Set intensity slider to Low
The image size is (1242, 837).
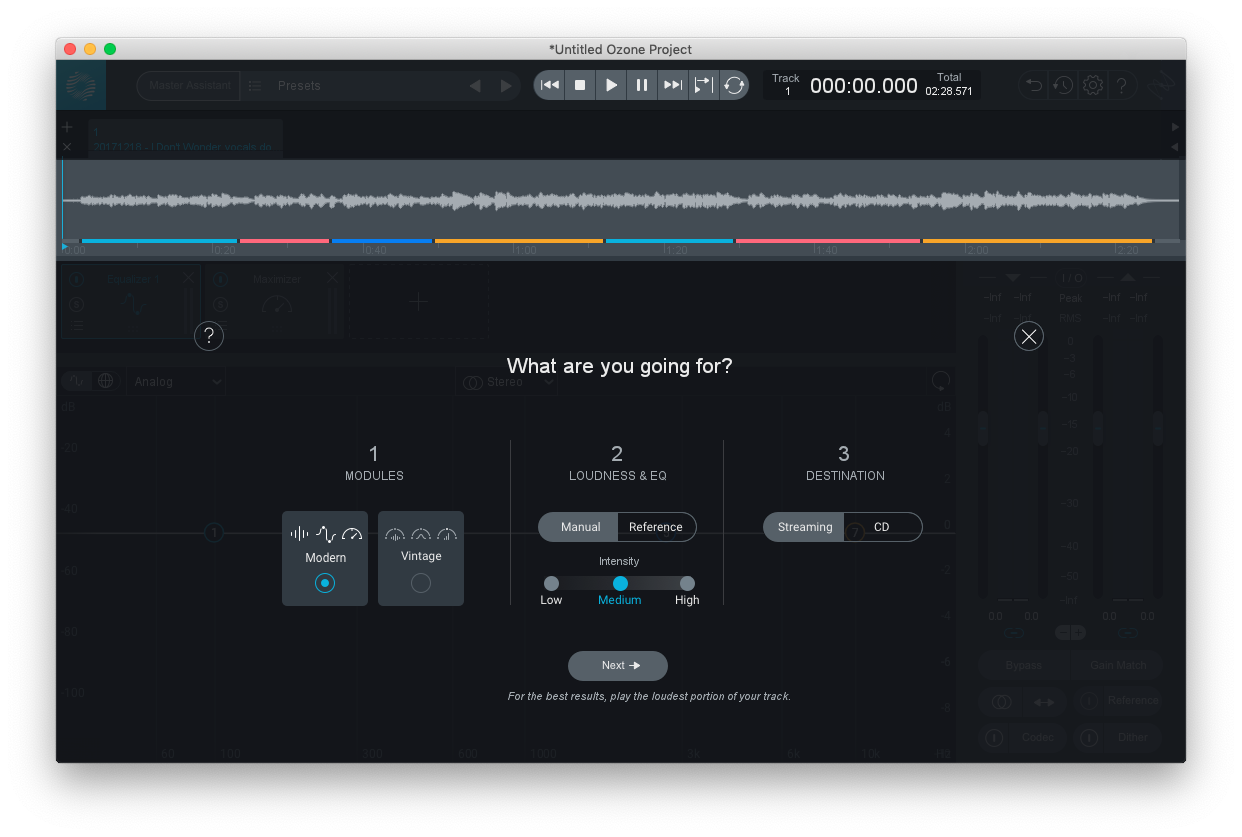point(551,583)
